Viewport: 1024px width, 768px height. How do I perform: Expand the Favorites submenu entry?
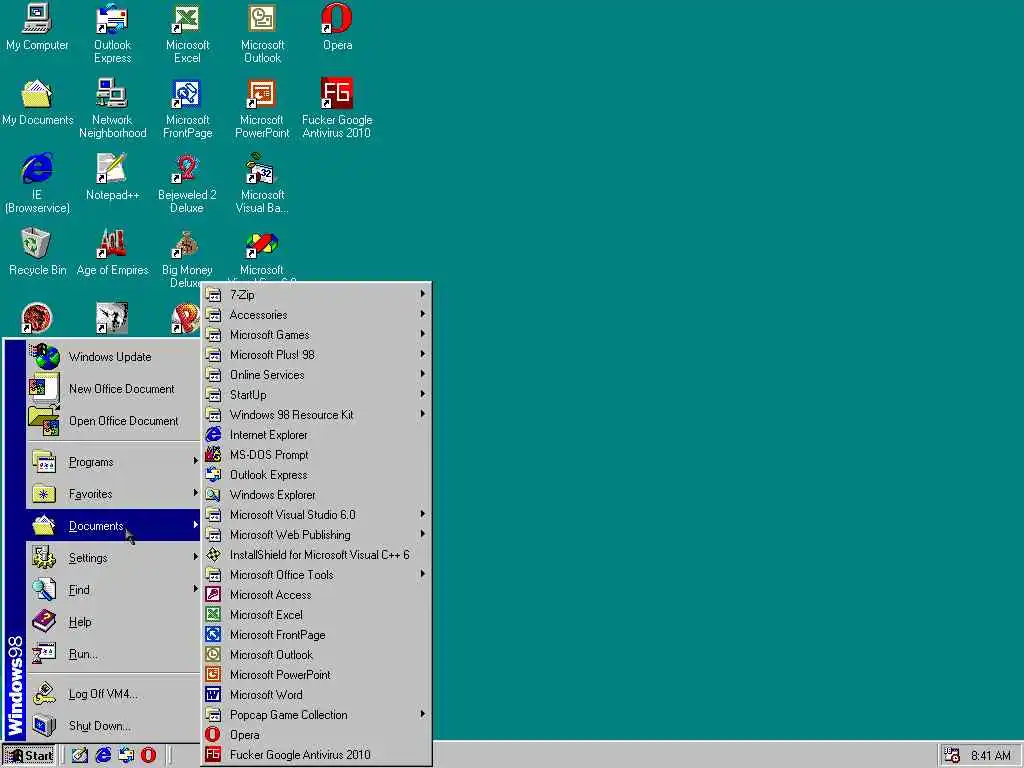point(113,494)
